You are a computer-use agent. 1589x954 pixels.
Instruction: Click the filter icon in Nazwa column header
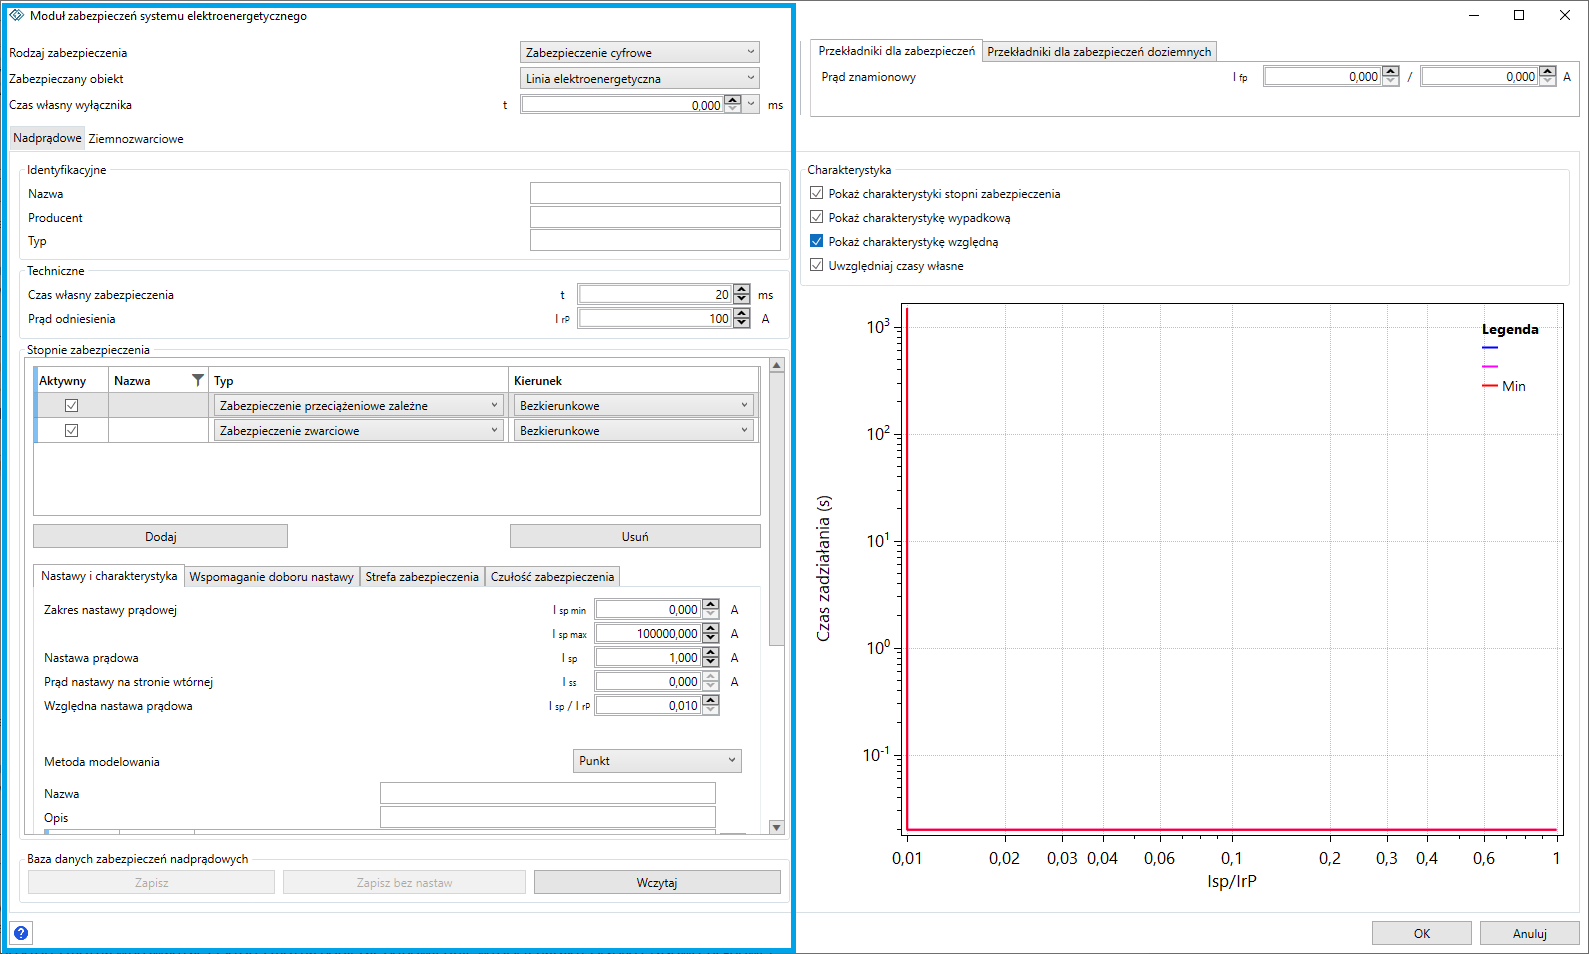pos(197,380)
